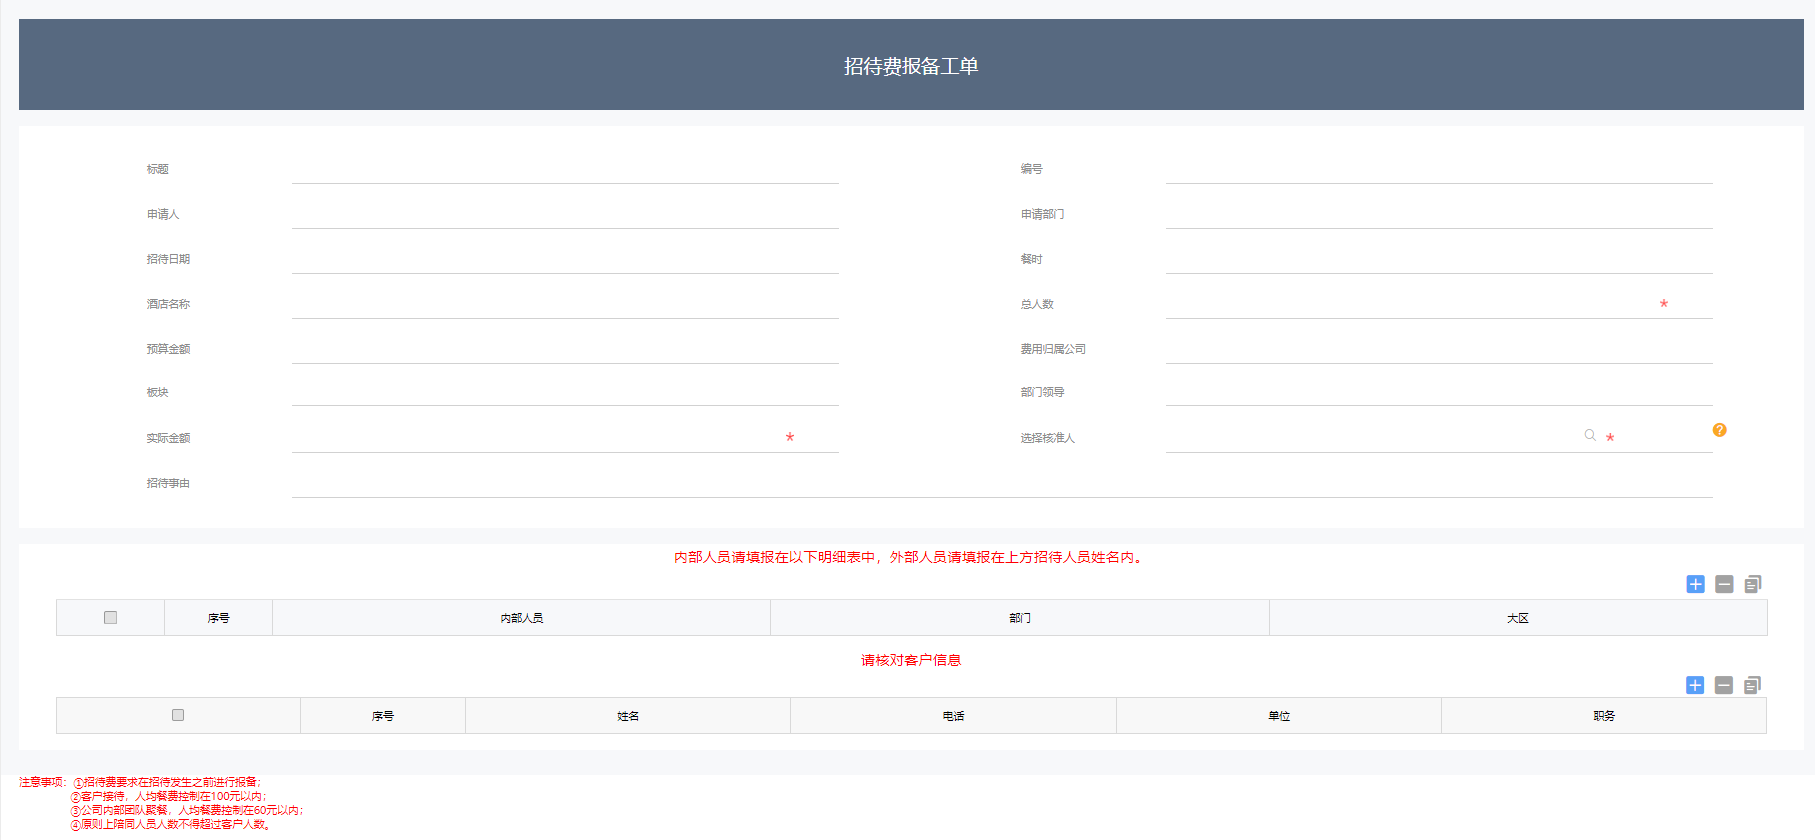Add a row to the customer info table
1815x840 pixels.
click(1695, 685)
